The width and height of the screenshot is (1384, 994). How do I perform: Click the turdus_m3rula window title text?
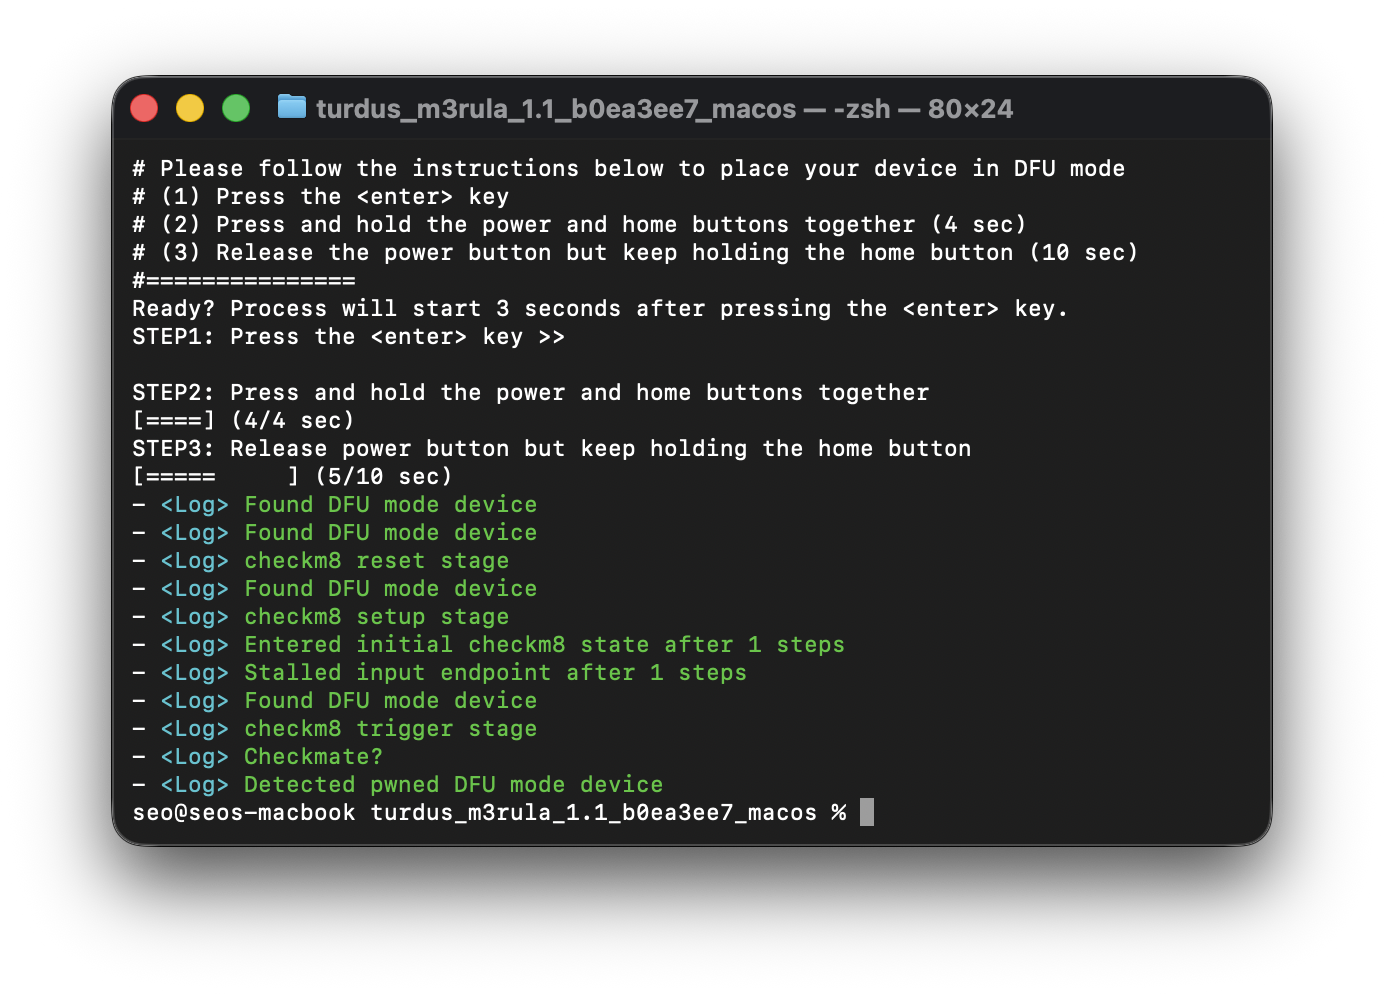click(x=556, y=109)
